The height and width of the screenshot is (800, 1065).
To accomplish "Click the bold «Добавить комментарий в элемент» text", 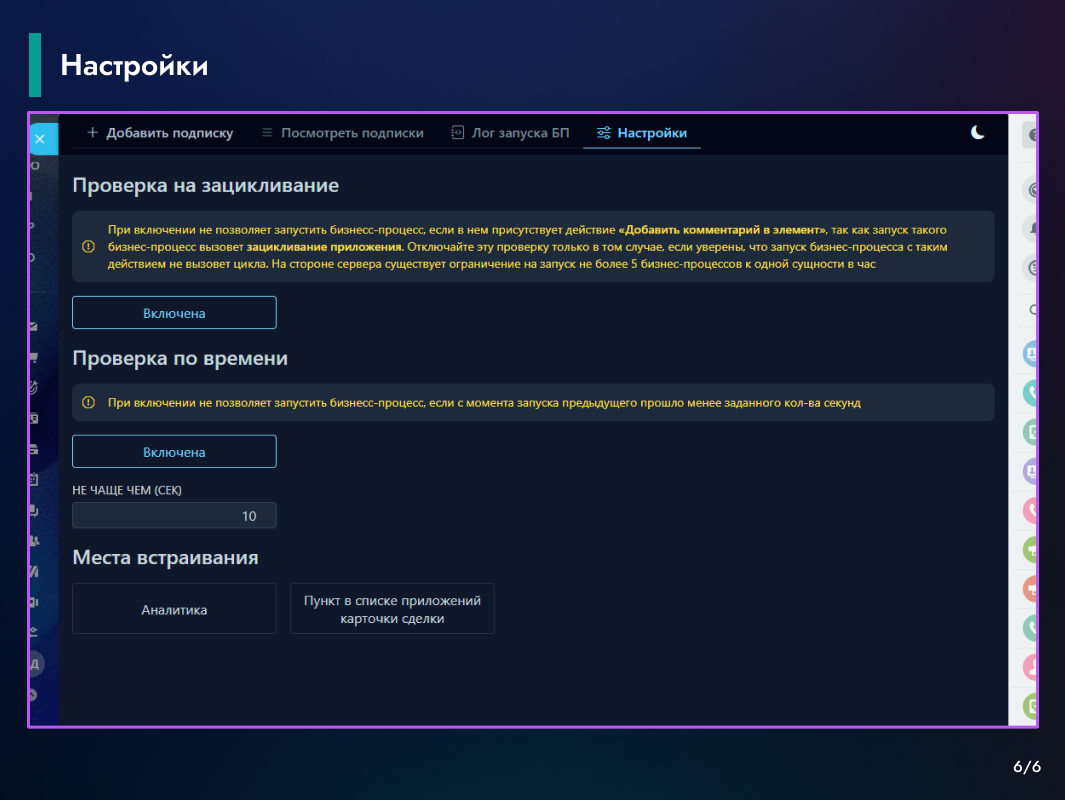I will [x=722, y=230].
